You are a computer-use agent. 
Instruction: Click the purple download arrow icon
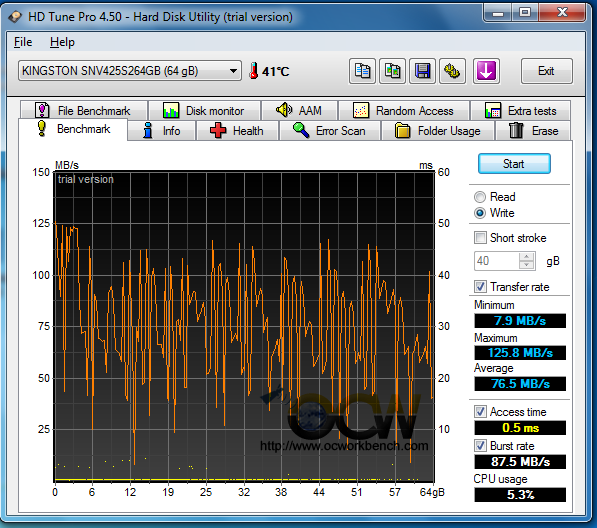click(x=486, y=71)
